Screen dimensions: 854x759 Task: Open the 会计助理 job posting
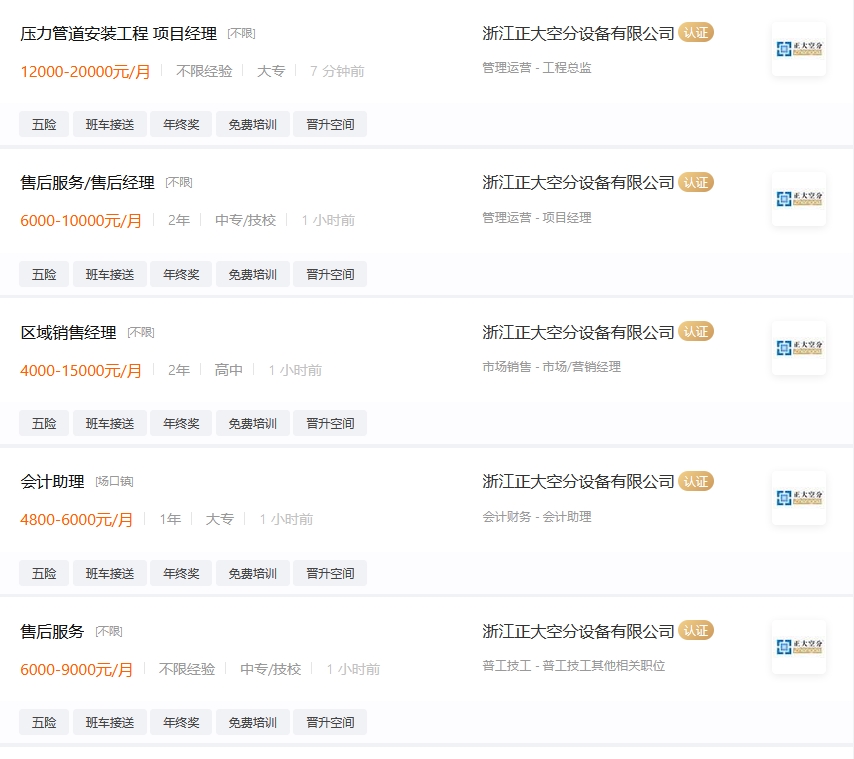click(53, 482)
